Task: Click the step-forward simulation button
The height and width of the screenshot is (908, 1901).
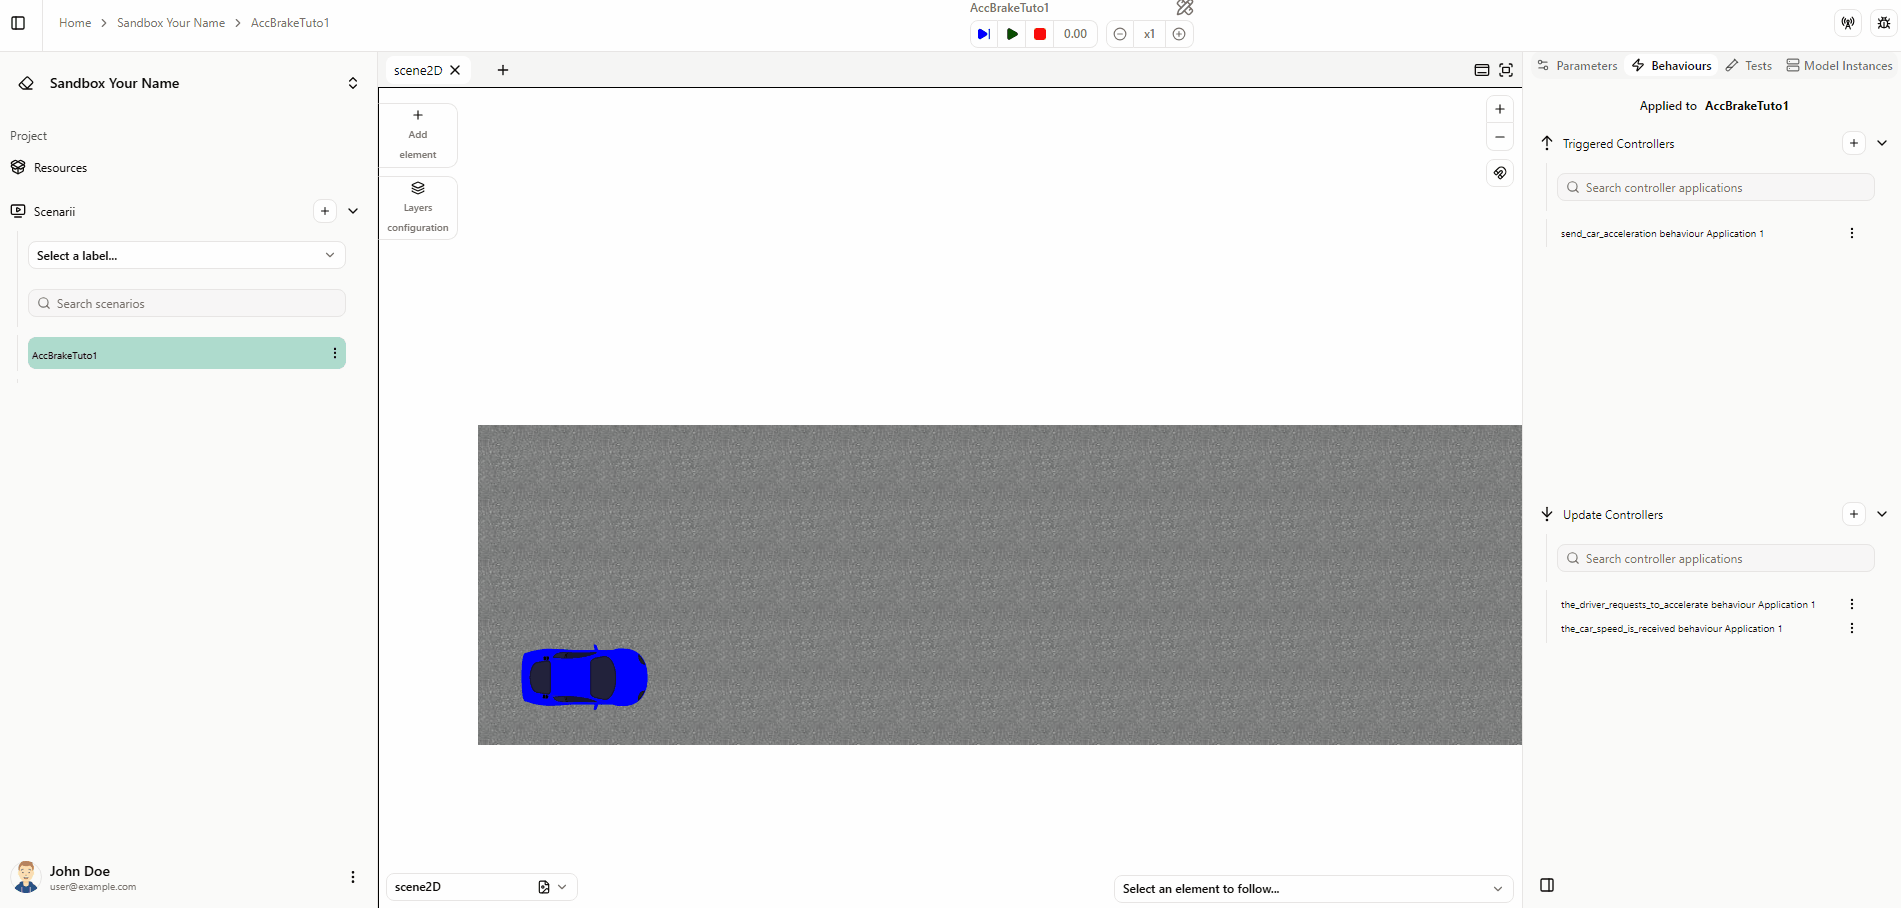Action: click(x=984, y=34)
